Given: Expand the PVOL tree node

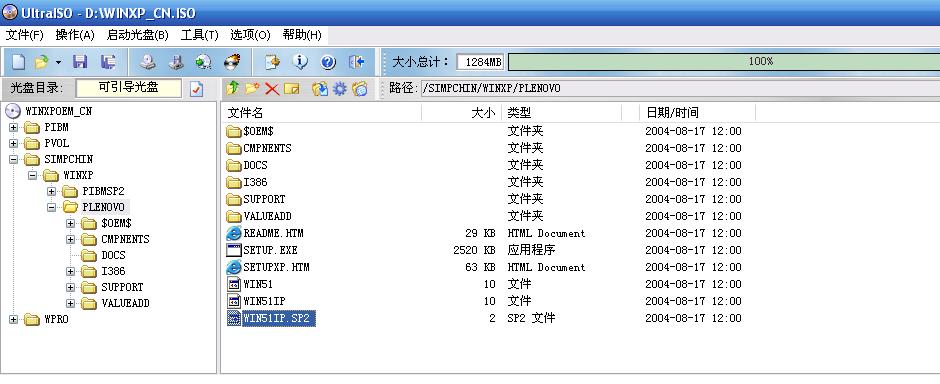Looking at the screenshot, I should 13,144.
